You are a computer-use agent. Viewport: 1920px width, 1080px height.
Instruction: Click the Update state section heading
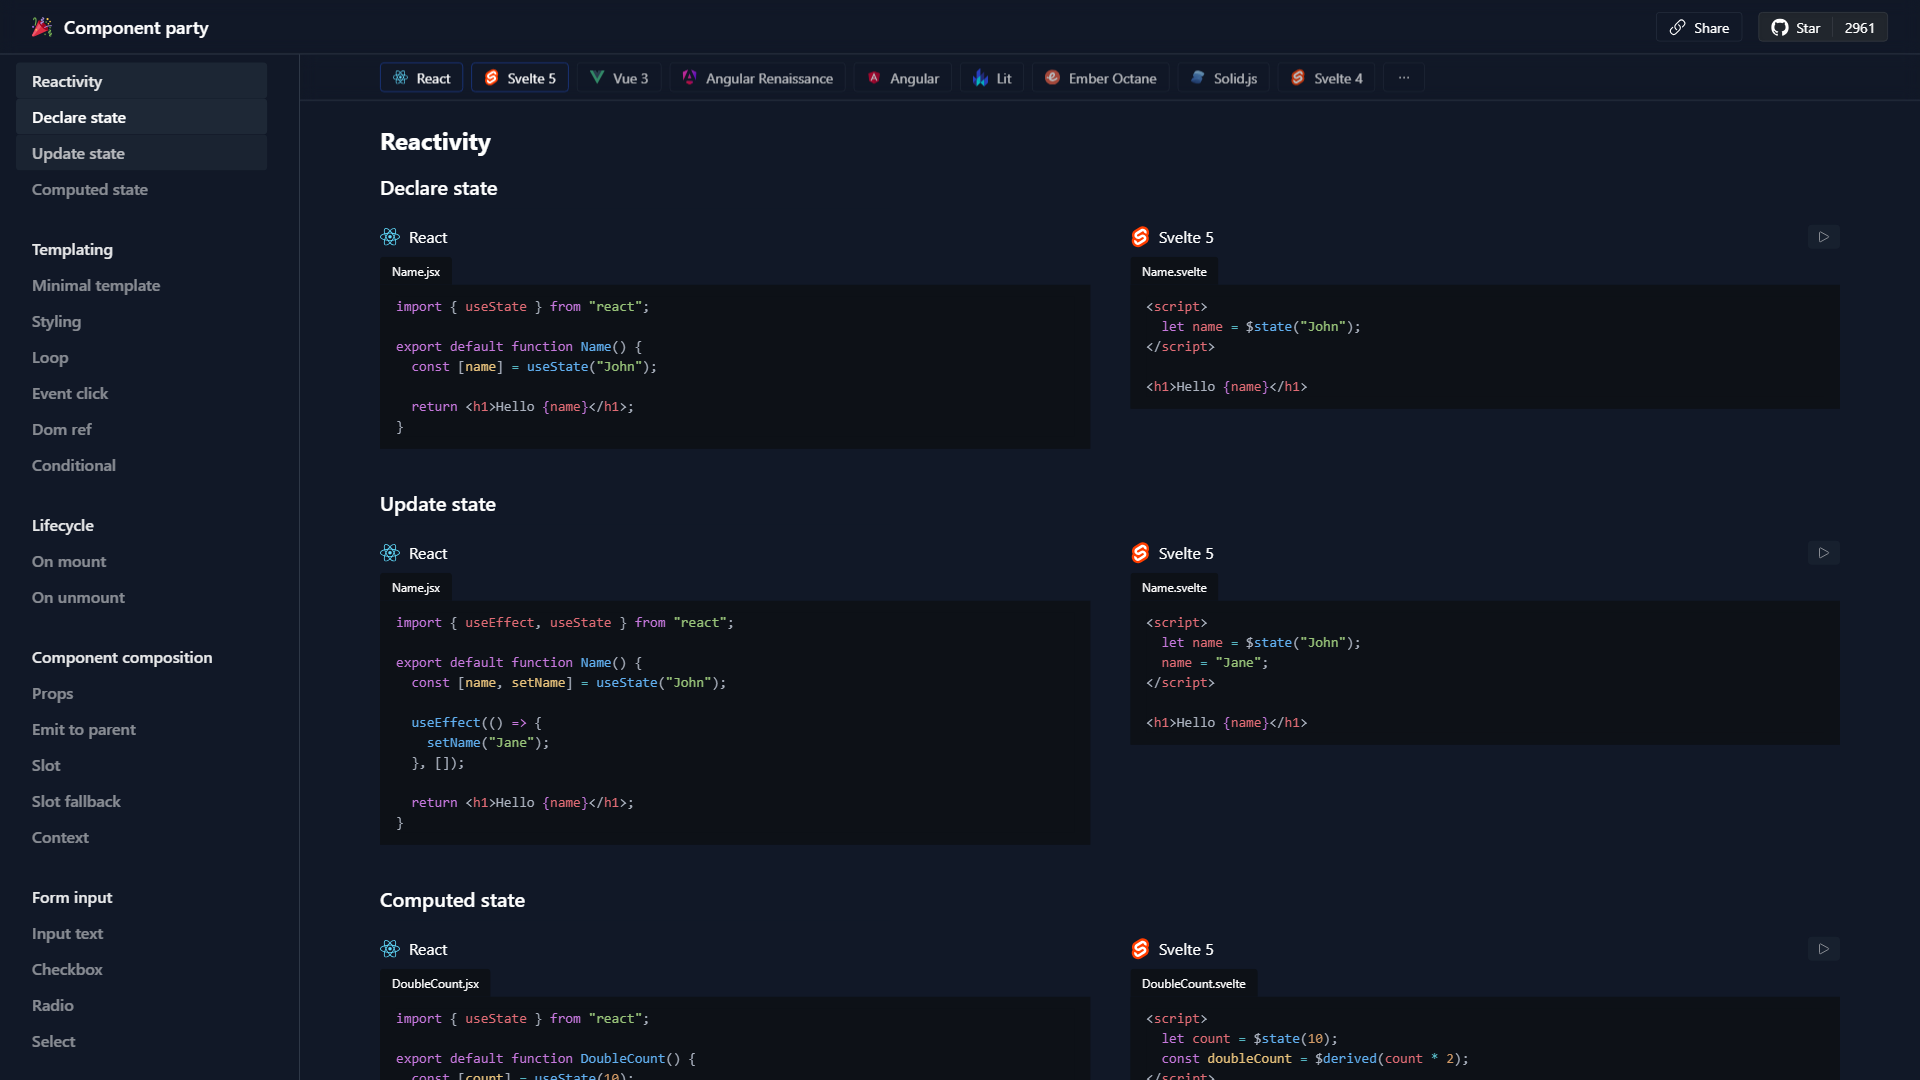438,504
